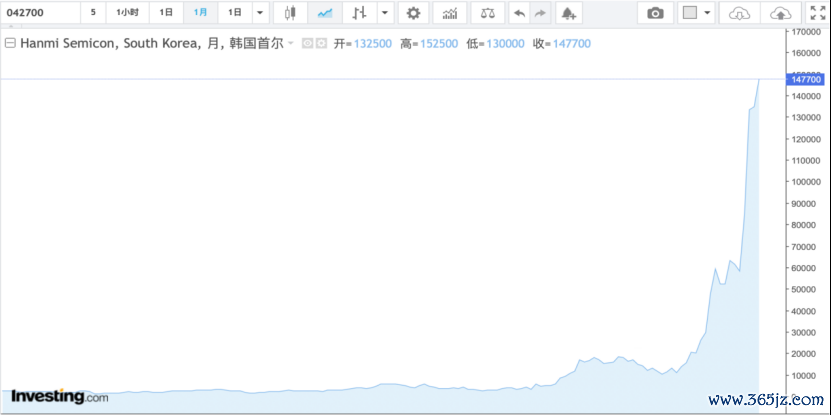Click the 100000 price axis label
This screenshot has width=831, height=415.
[805, 182]
